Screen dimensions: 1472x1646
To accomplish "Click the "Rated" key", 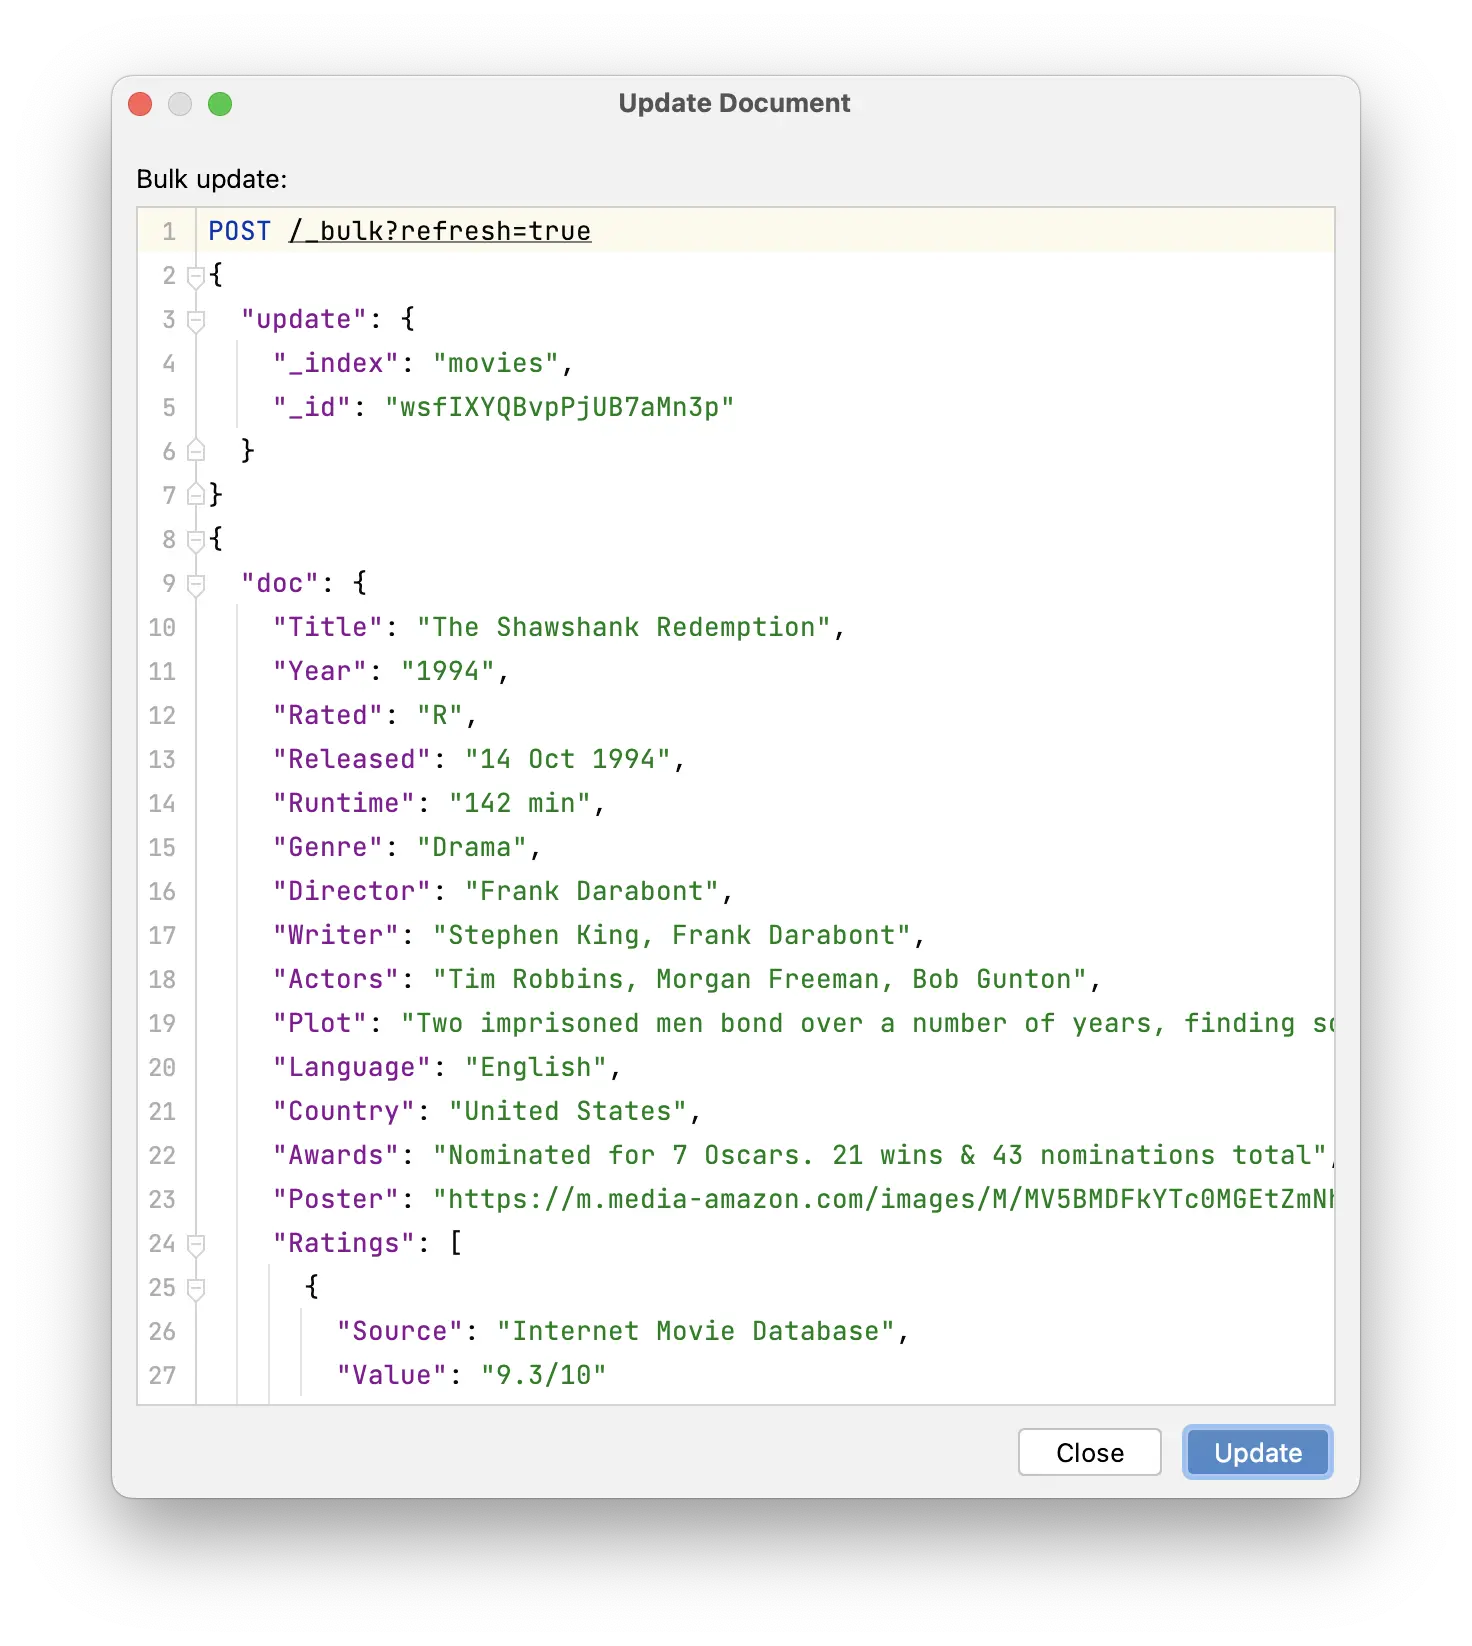I will point(328,715).
